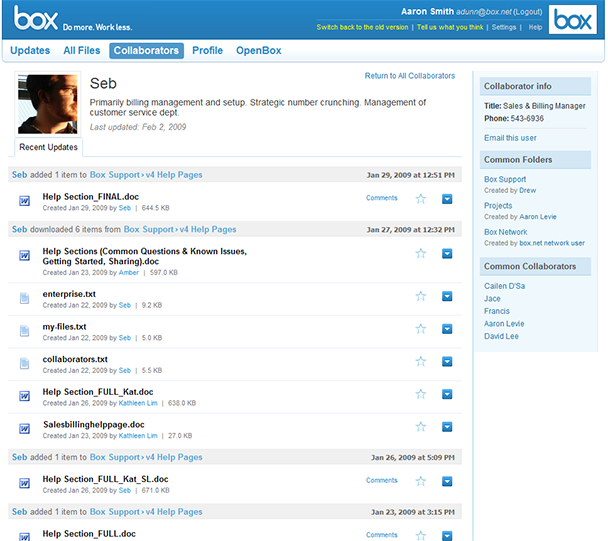Viewport: 608px width, 541px height.
Task: Open Help Section_FINAL.doc file name
Action: pos(91,197)
